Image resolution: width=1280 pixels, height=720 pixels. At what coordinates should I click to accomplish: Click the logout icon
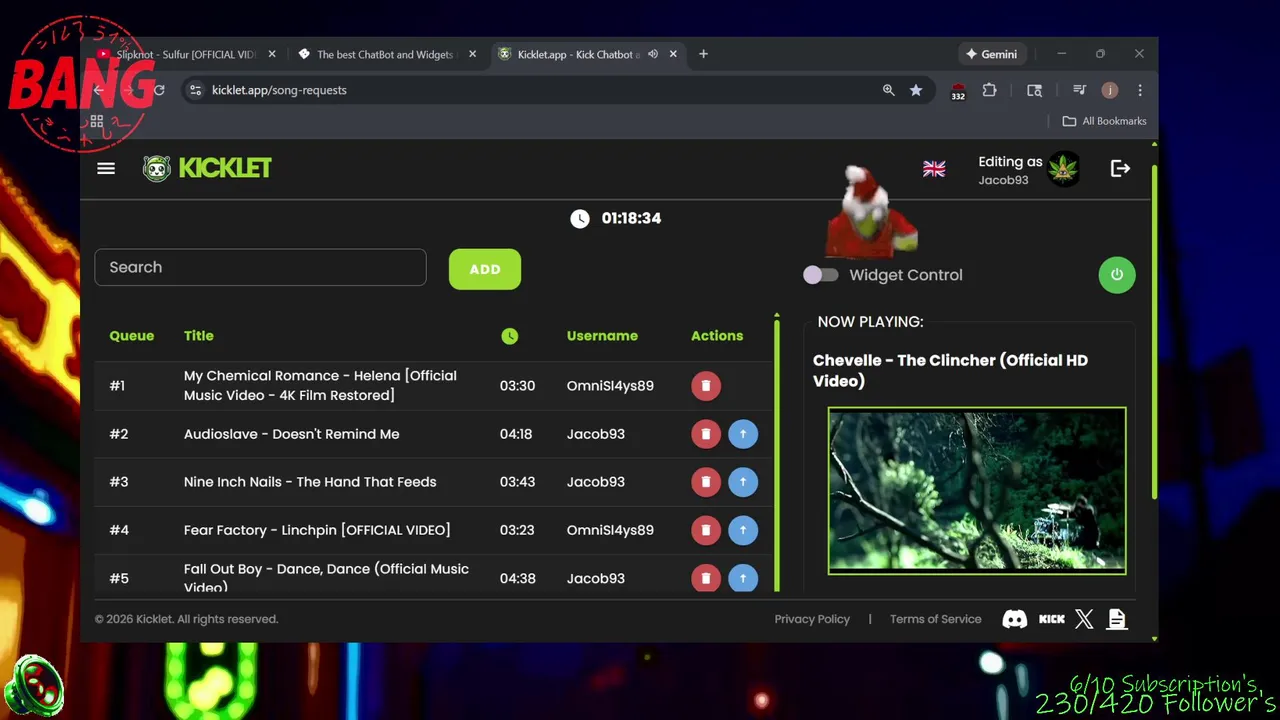1120,169
